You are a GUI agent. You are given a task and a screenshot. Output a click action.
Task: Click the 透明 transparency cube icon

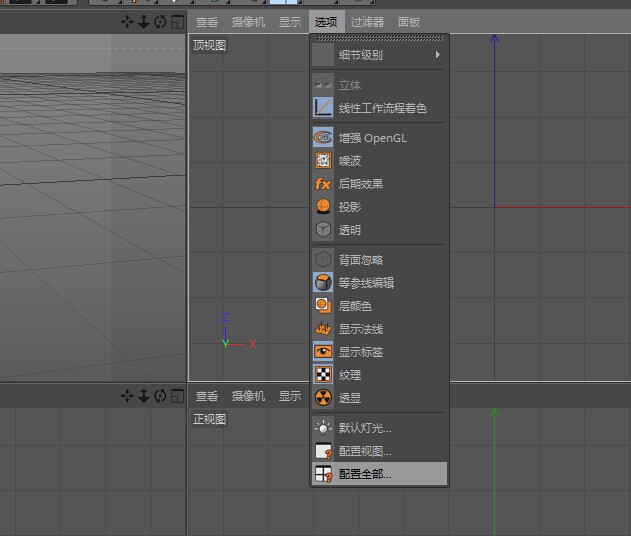[323, 230]
